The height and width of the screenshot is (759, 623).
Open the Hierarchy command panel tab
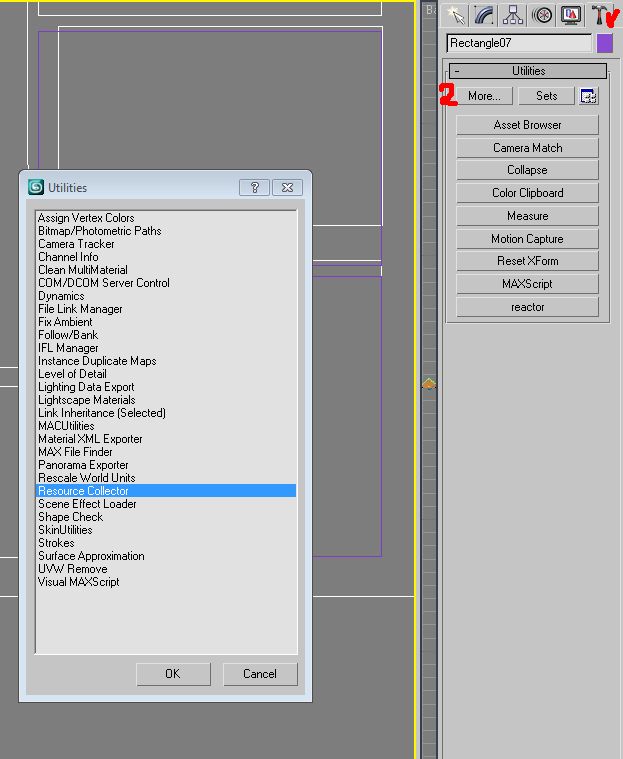pos(513,15)
